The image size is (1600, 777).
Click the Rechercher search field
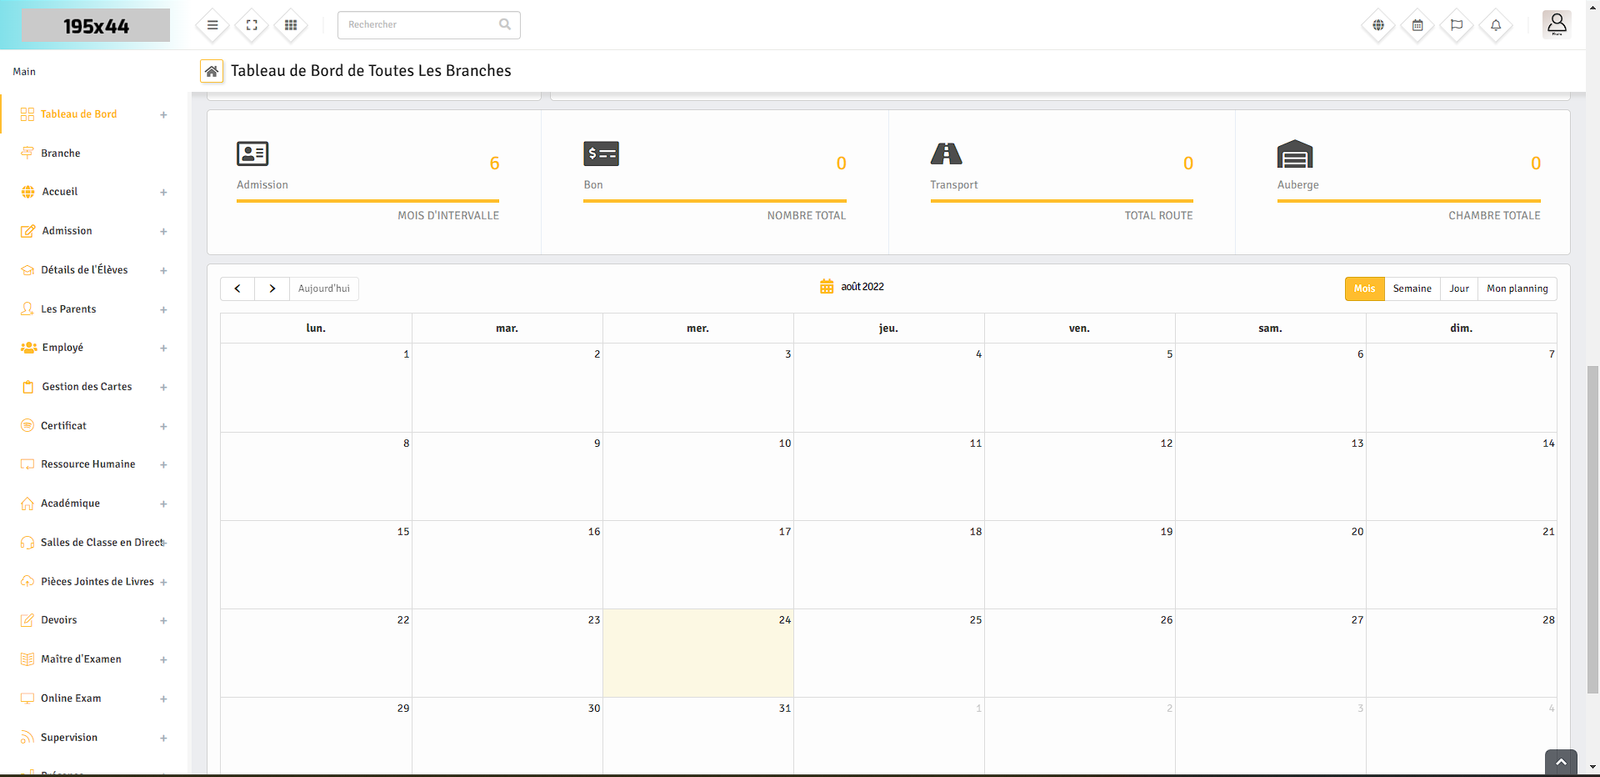point(420,25)
